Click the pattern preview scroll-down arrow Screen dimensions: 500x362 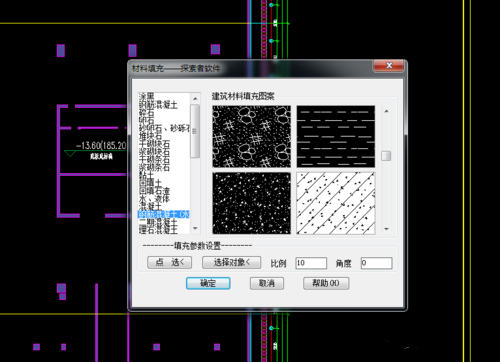coord(386,229)
